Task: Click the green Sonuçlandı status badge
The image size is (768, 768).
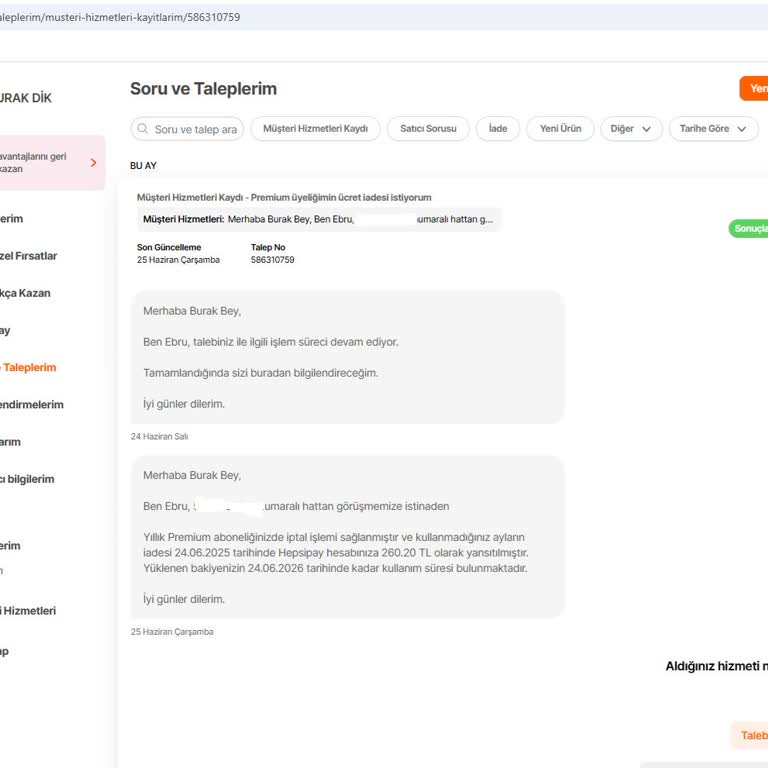Action: (x=749, y=229)
